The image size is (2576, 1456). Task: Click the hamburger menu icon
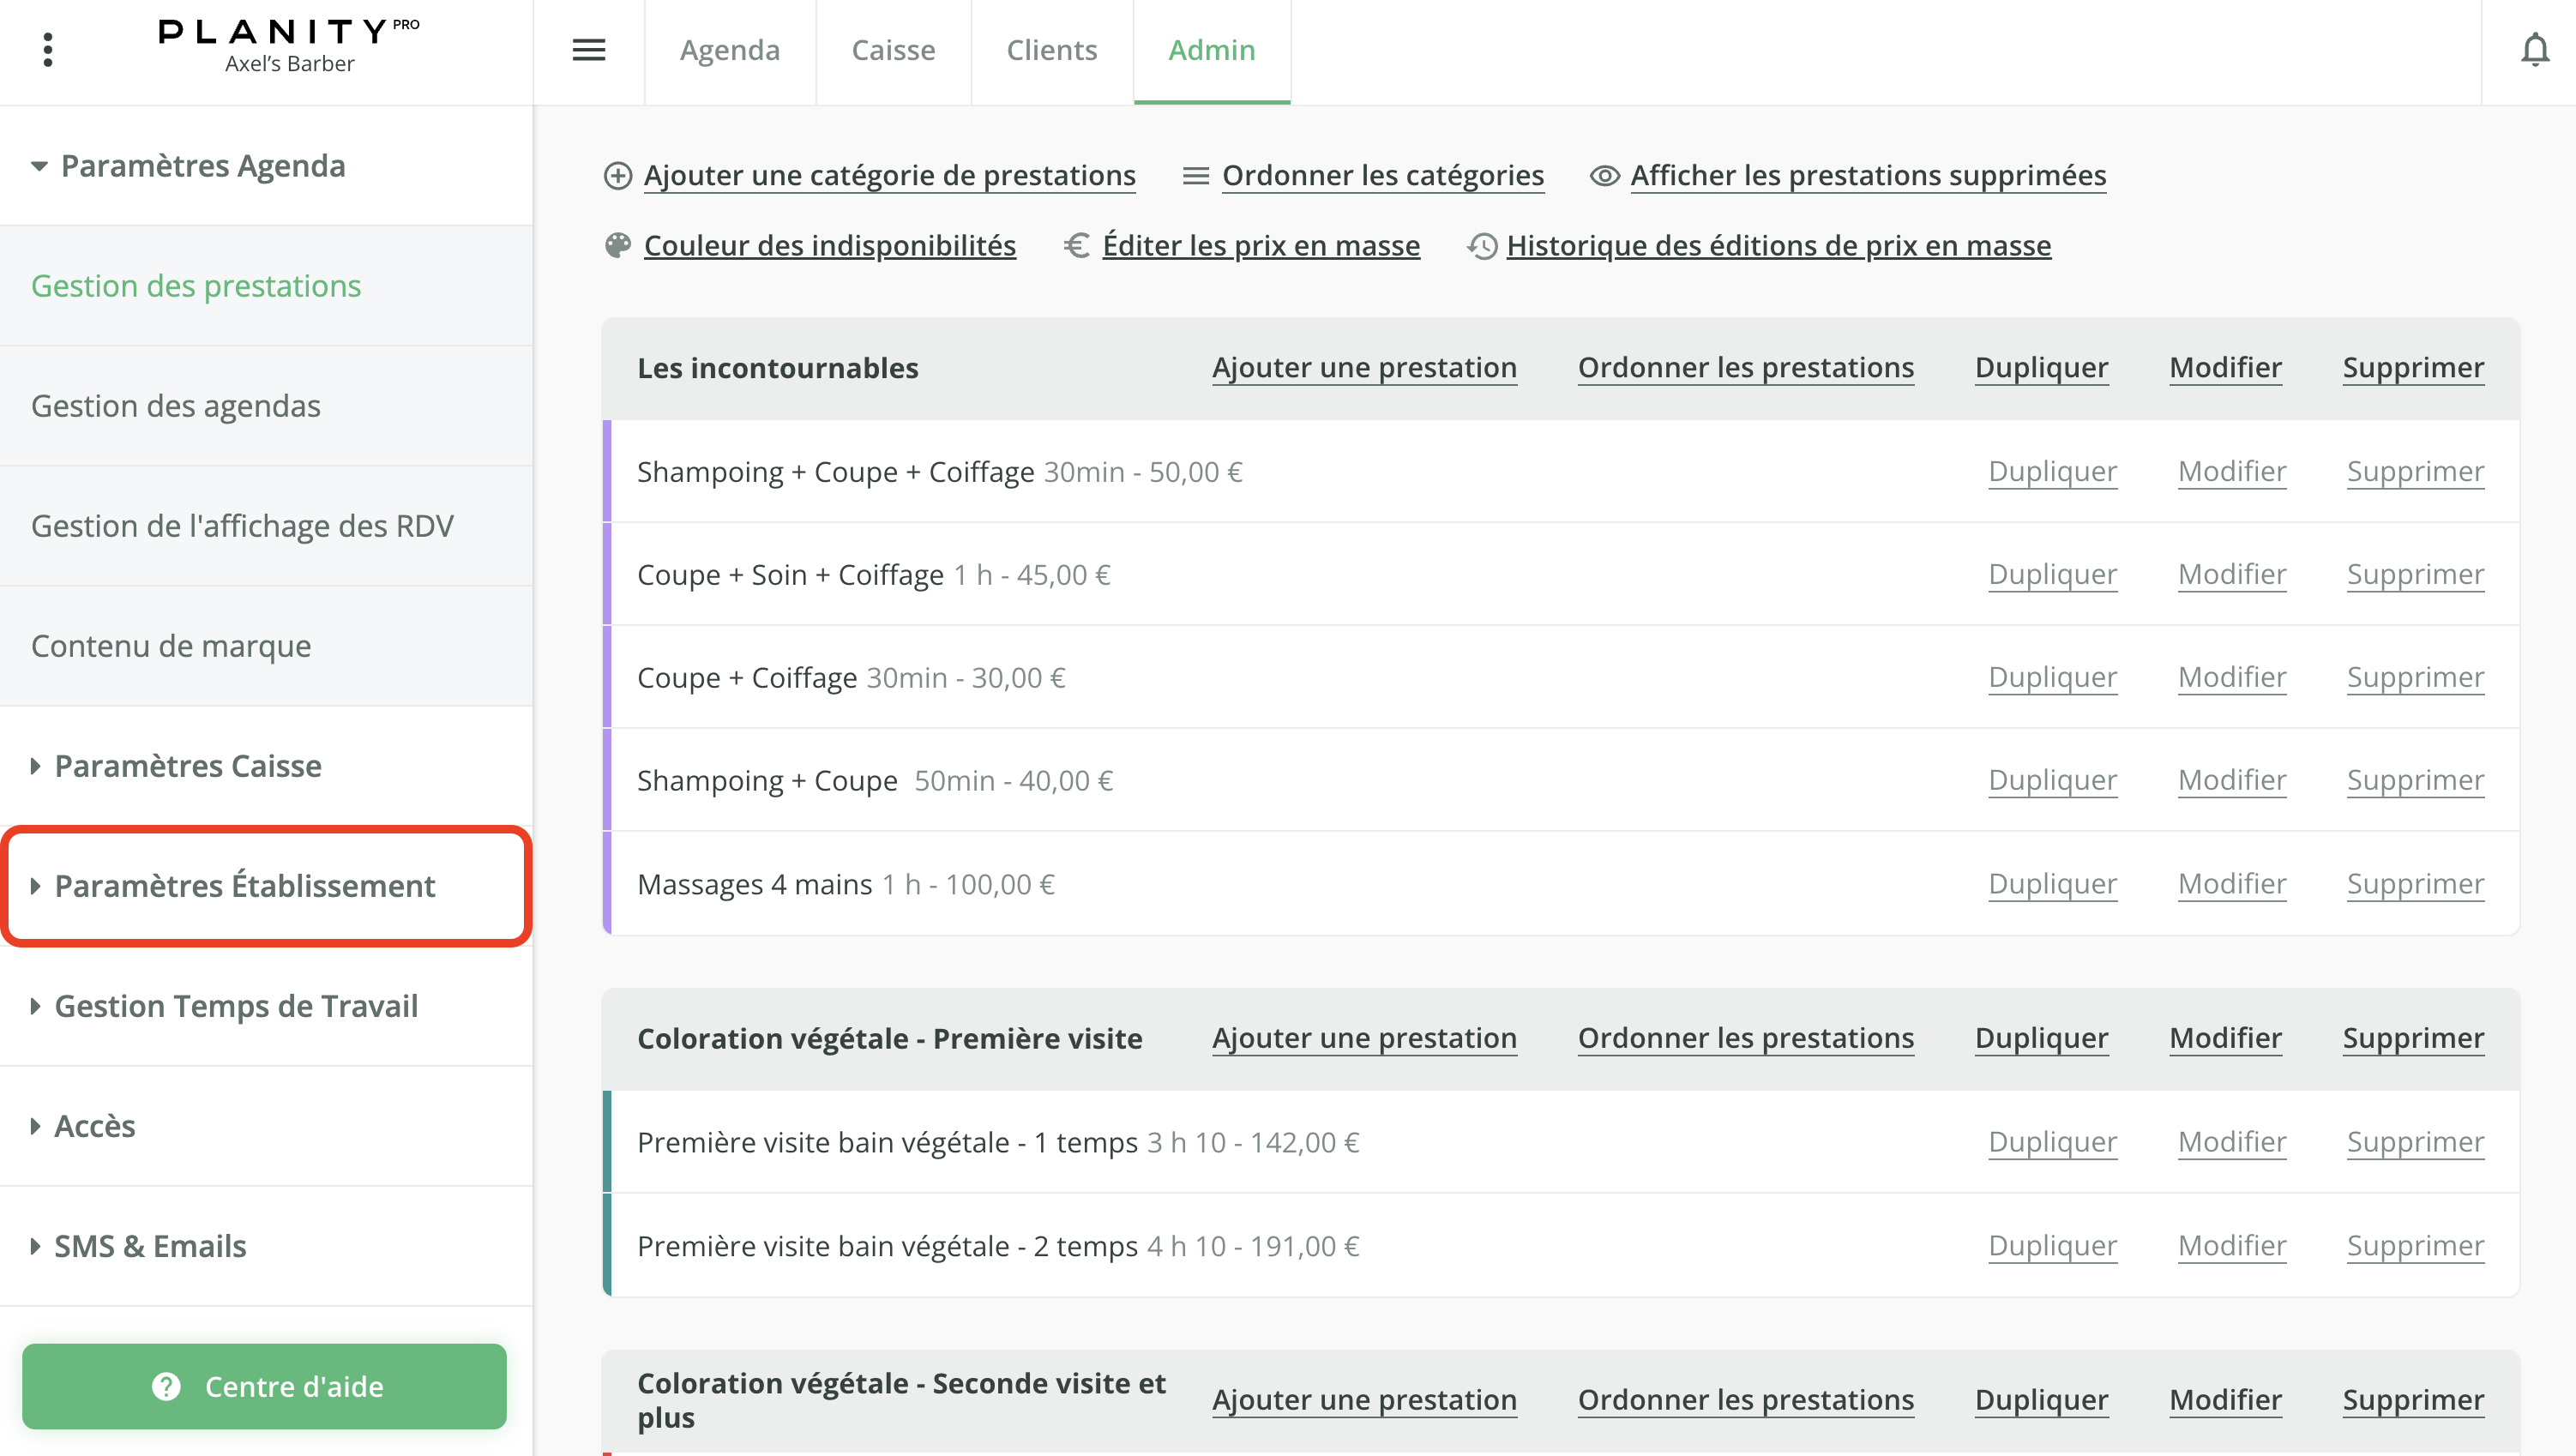tap(589, 49)
